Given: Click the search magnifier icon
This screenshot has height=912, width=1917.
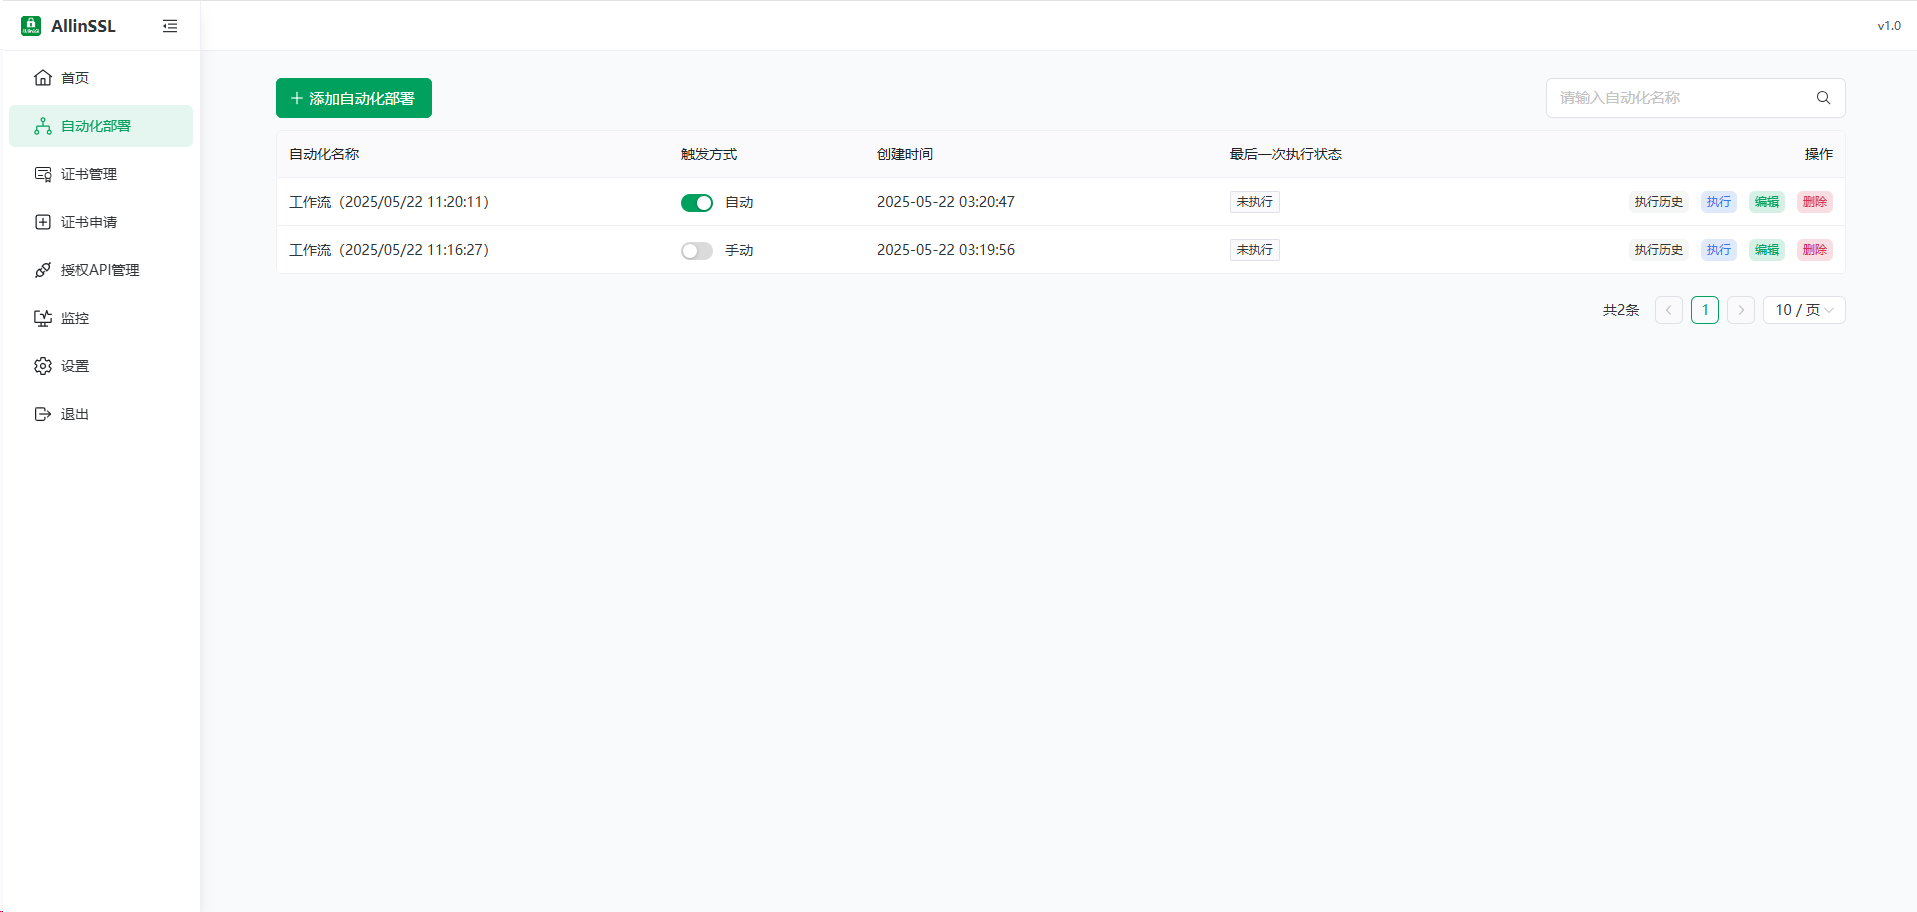Looking at the screenshot, I should pos(1823,98).
